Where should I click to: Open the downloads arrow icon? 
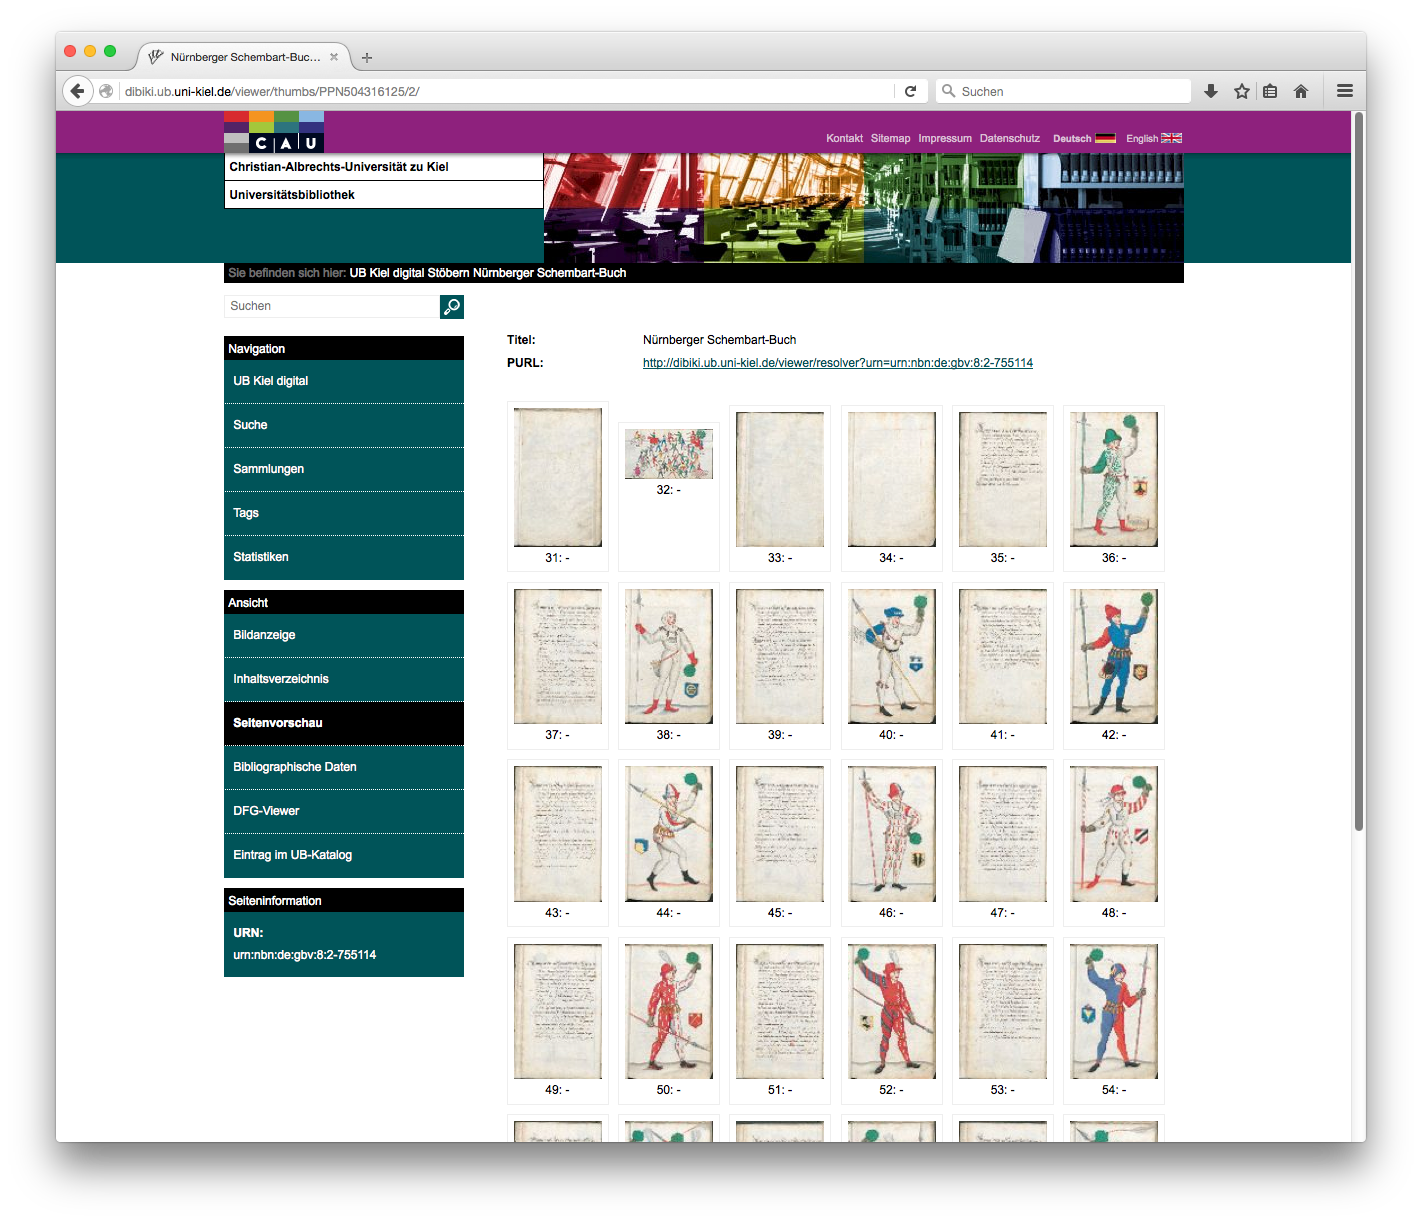[1211, 91]
